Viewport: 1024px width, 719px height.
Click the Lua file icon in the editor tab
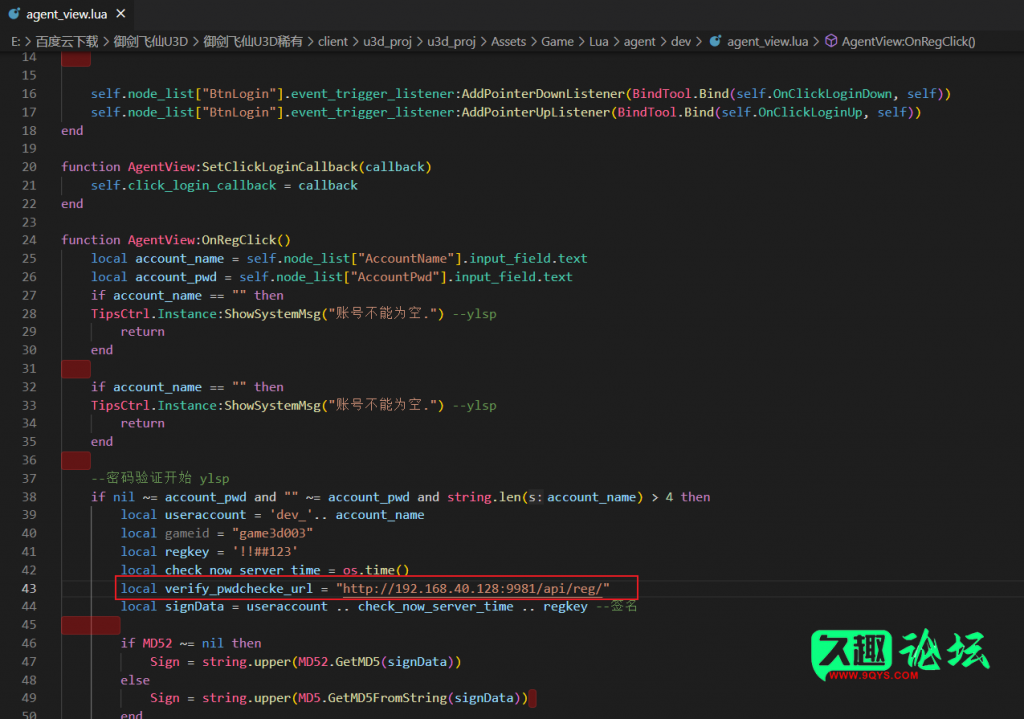click(13, 14)
